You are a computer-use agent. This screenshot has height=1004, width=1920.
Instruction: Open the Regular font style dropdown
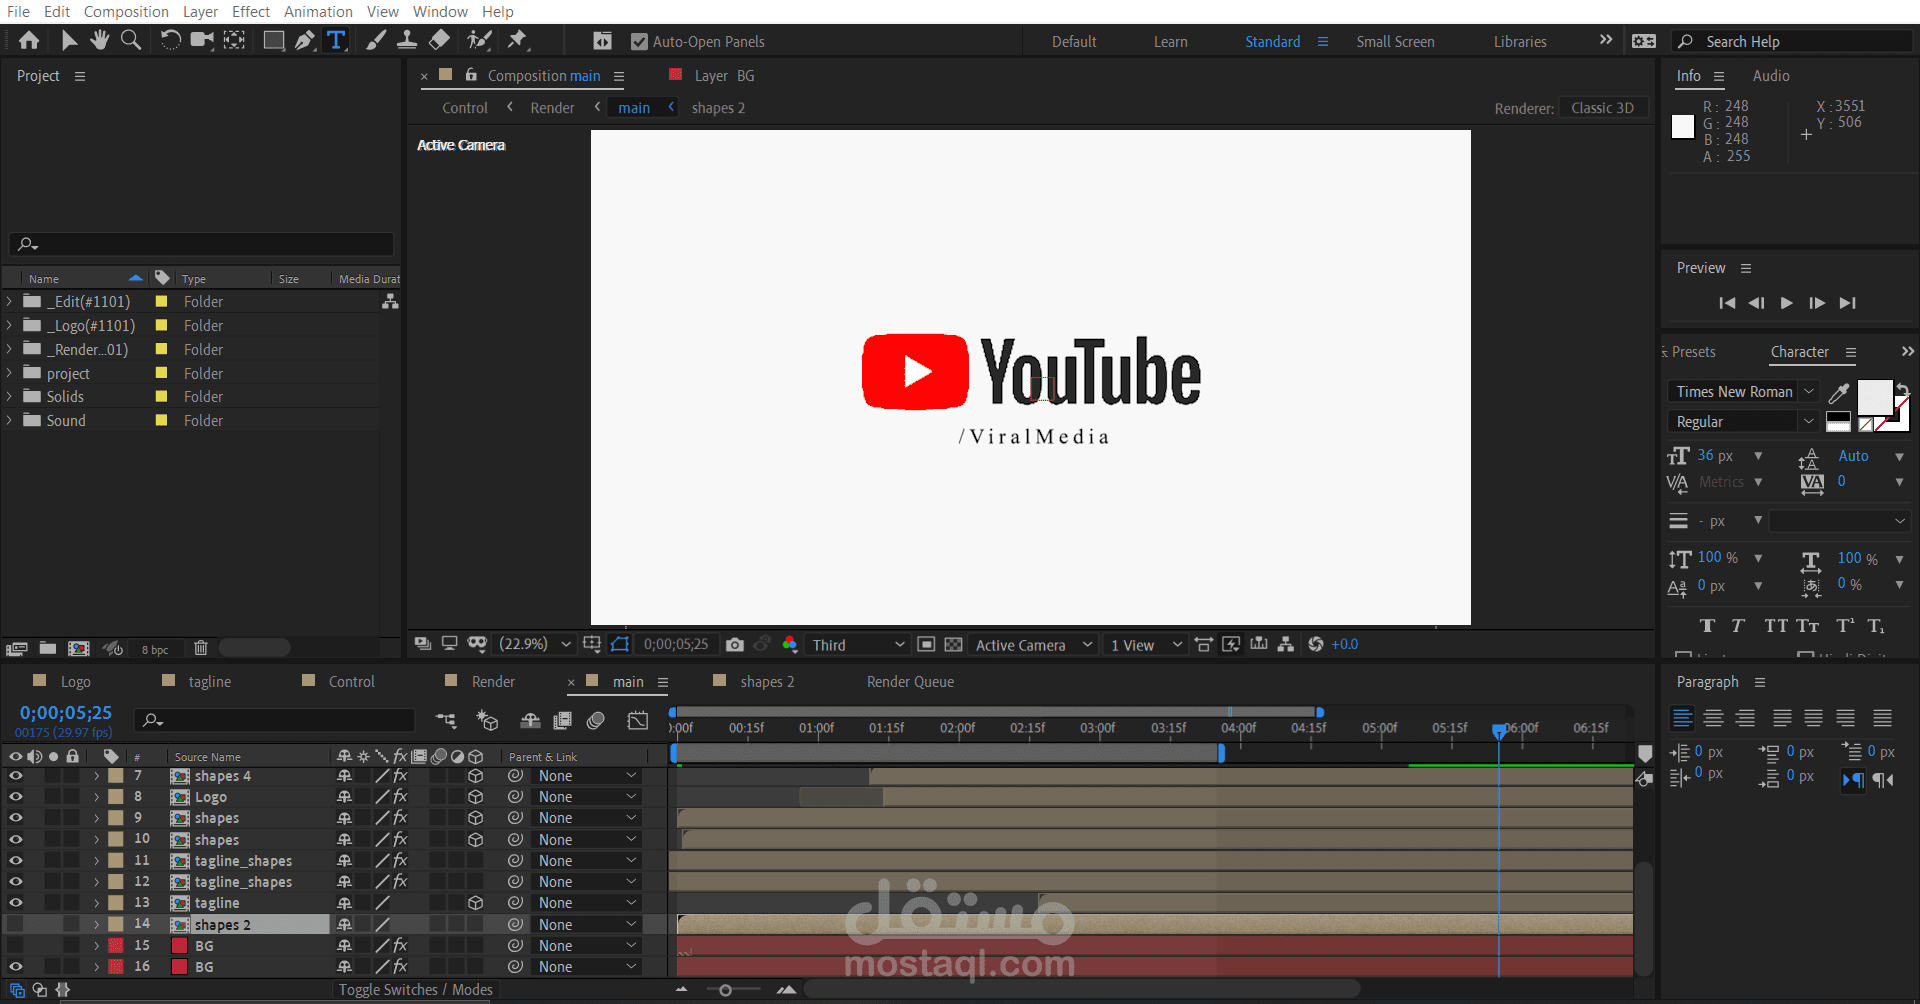click(x=1745, y=422)
